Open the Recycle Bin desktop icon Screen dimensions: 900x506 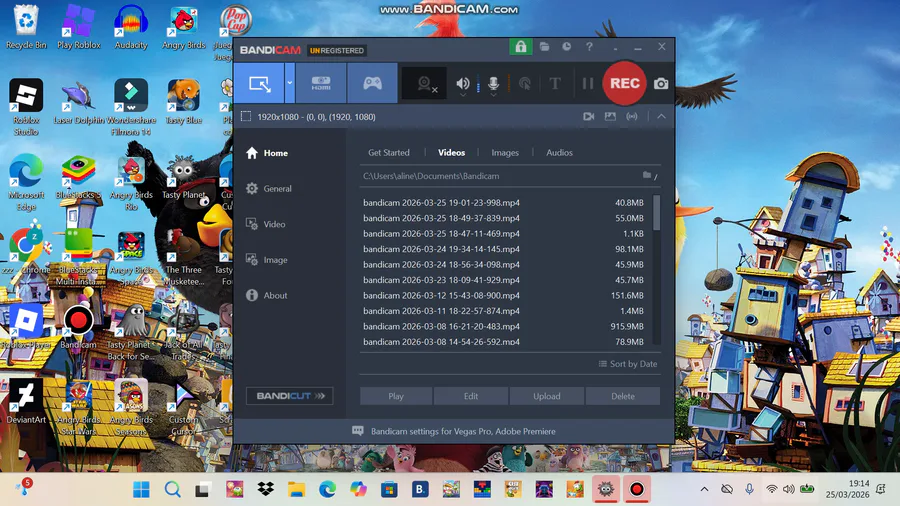pos(26,28)
